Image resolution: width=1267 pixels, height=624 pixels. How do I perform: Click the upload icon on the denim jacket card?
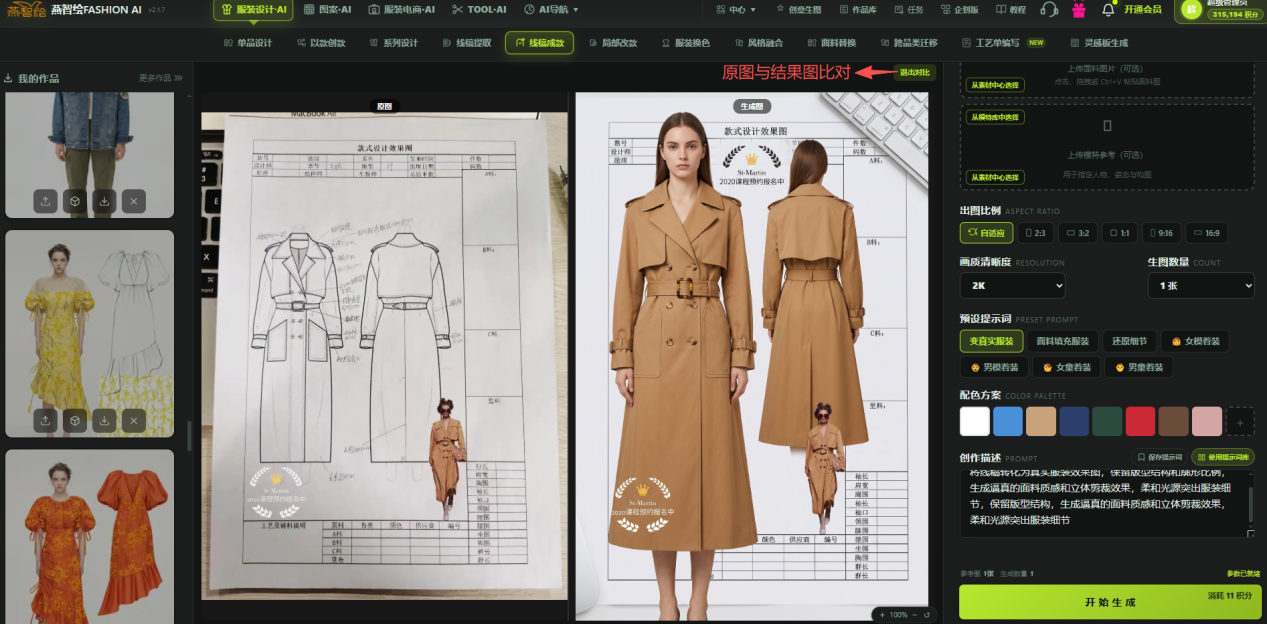(45, 201)
